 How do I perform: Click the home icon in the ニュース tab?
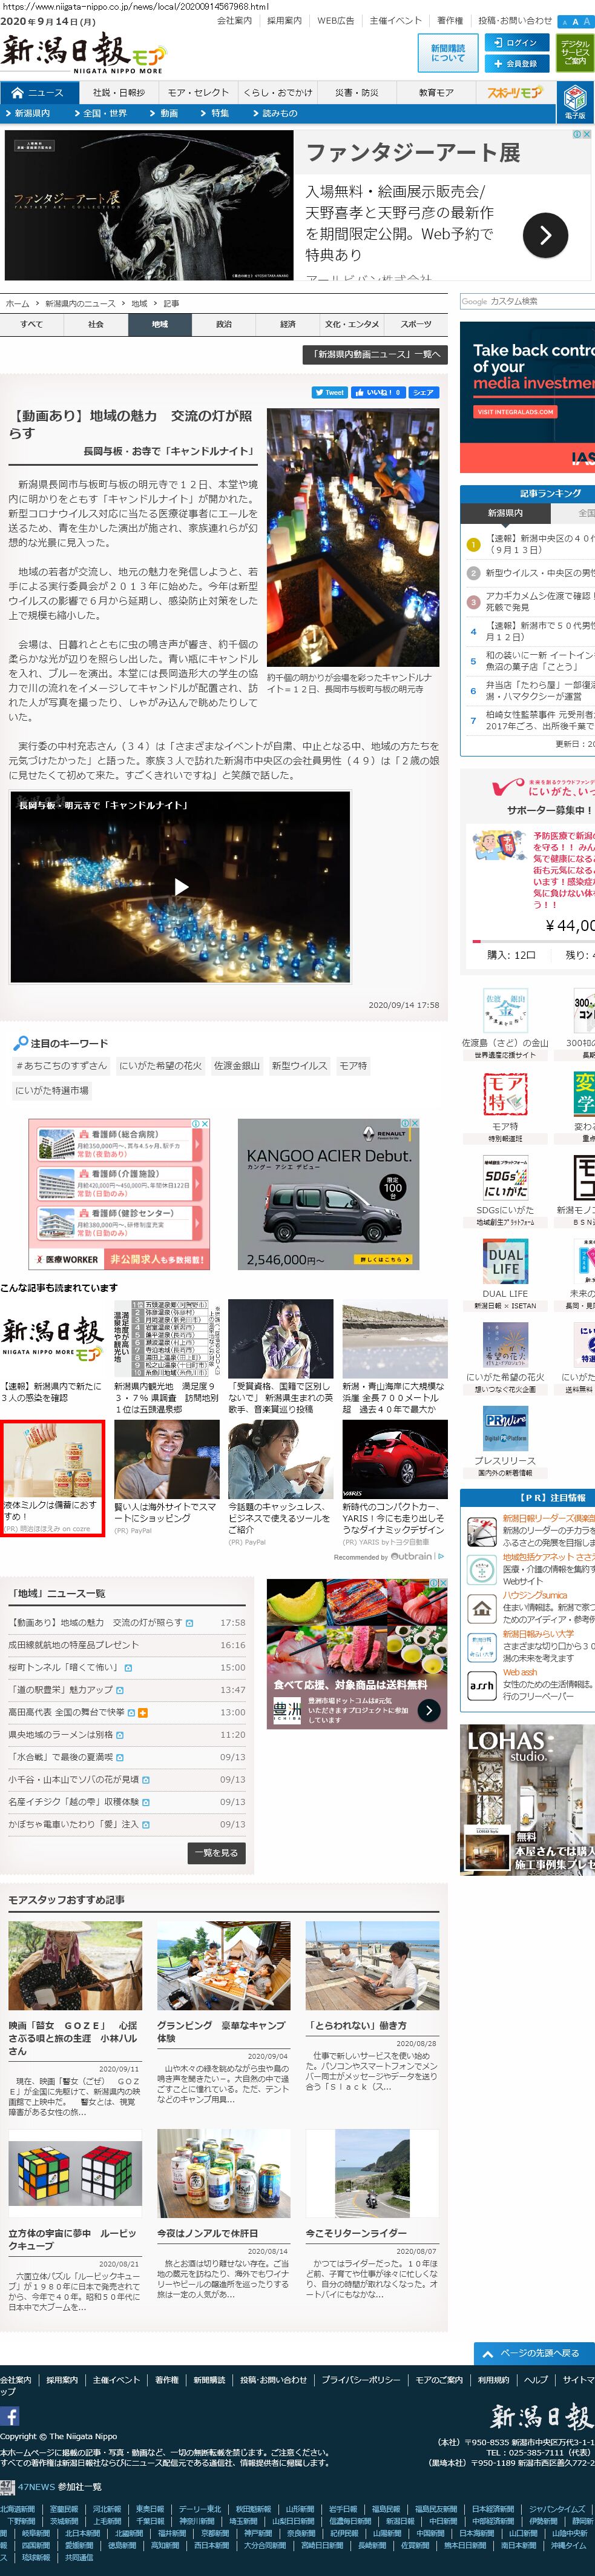[x=17, y=93]
